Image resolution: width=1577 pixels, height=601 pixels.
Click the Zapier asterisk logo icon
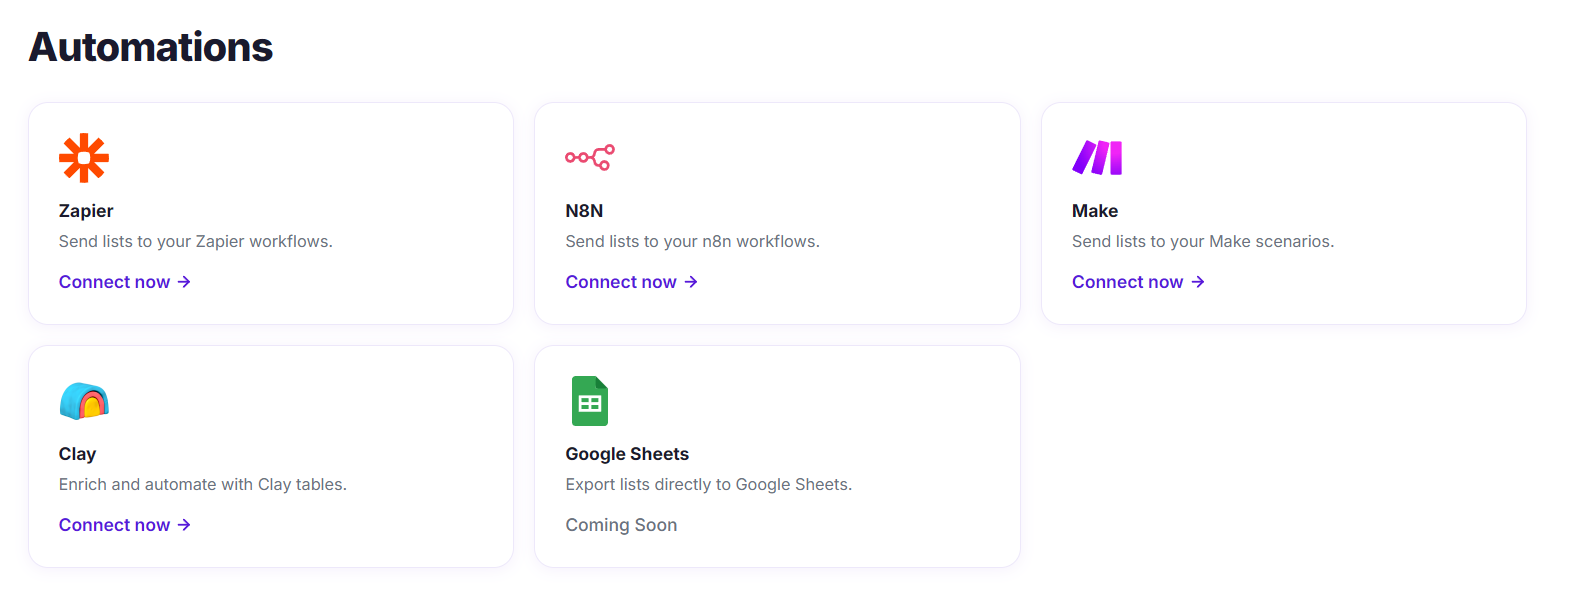pyautogui.click(x=84, y=158)
